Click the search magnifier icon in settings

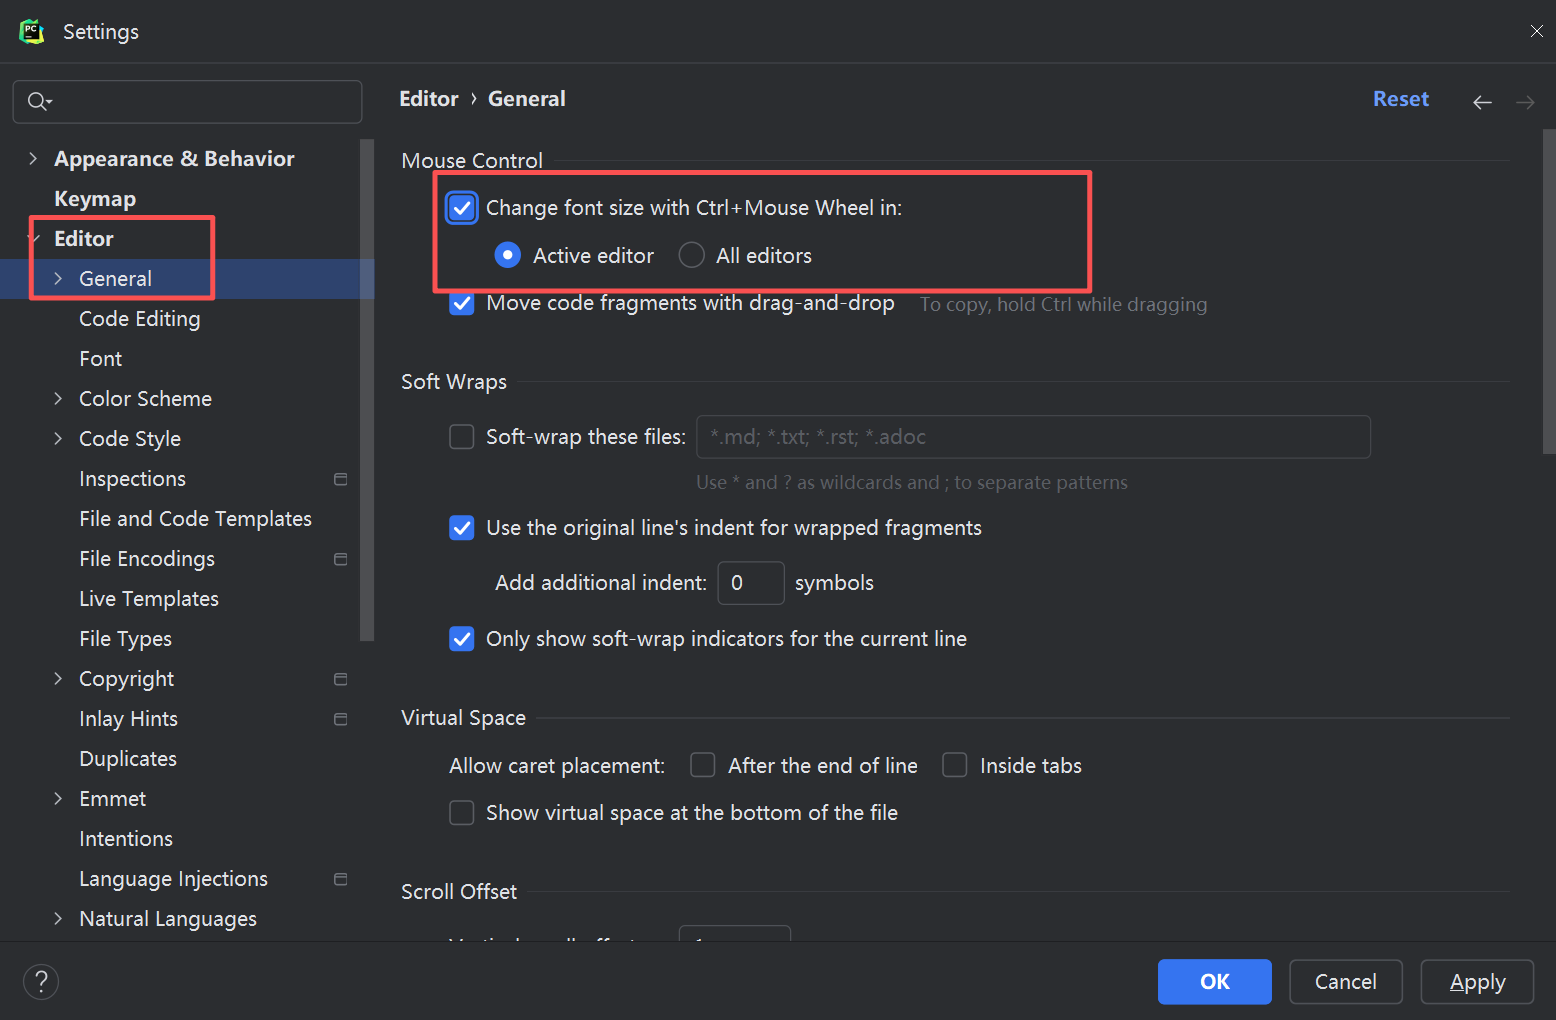click(38, 101)
